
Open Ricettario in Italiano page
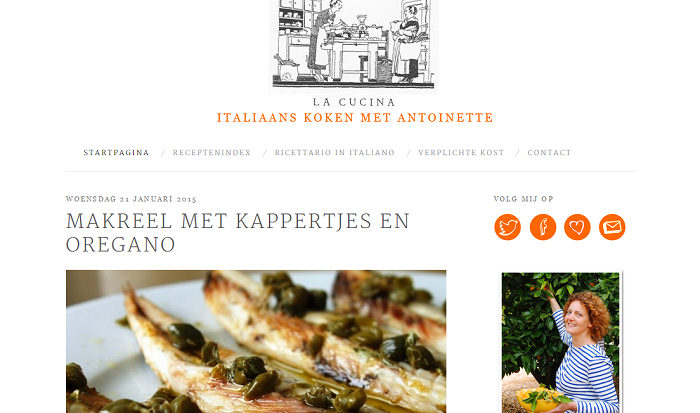pyautogui.click(x=334, y=153)
